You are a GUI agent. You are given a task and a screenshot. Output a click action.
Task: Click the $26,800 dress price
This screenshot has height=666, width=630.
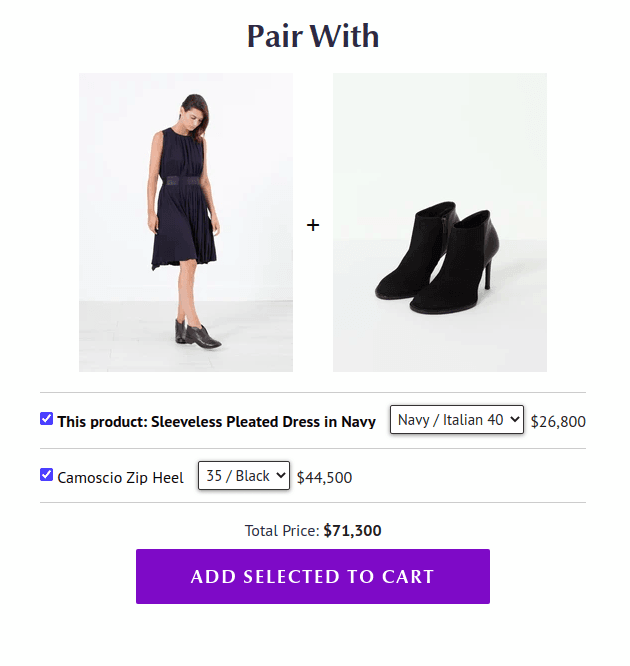pos(558,422)
